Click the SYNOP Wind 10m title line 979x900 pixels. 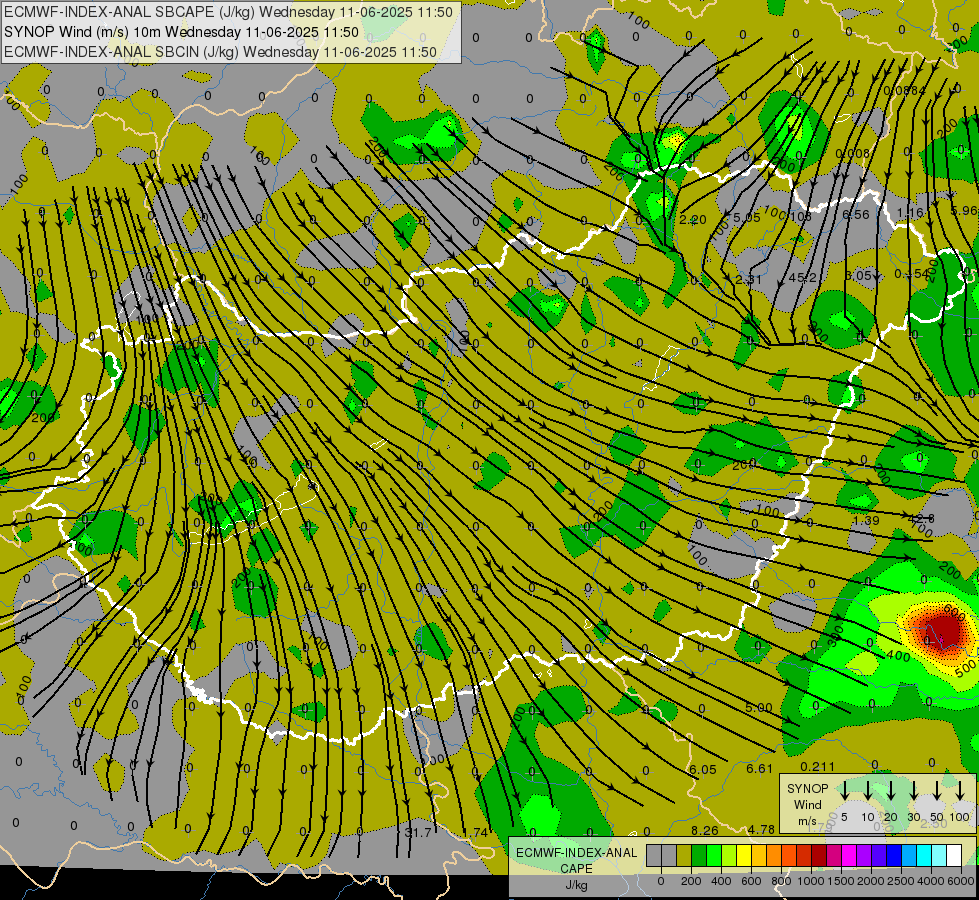(181, 32)
